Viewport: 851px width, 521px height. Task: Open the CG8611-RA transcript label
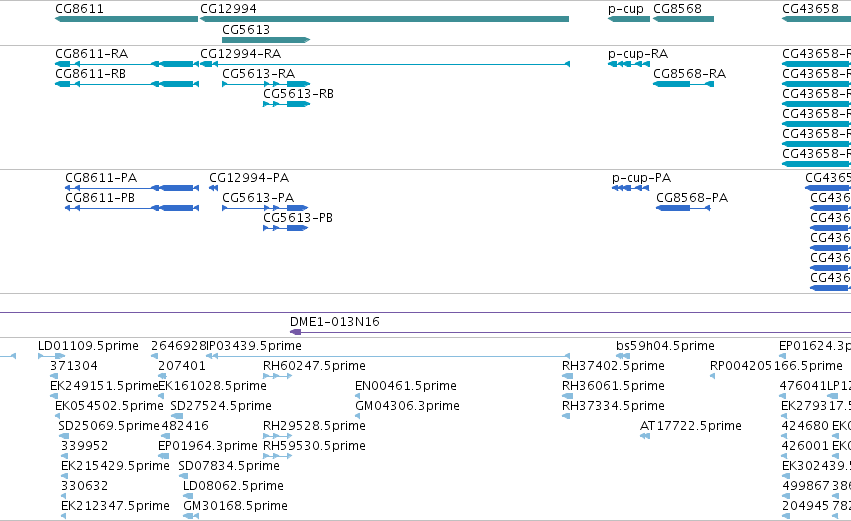pyautogui.click(x=92, y=54)
